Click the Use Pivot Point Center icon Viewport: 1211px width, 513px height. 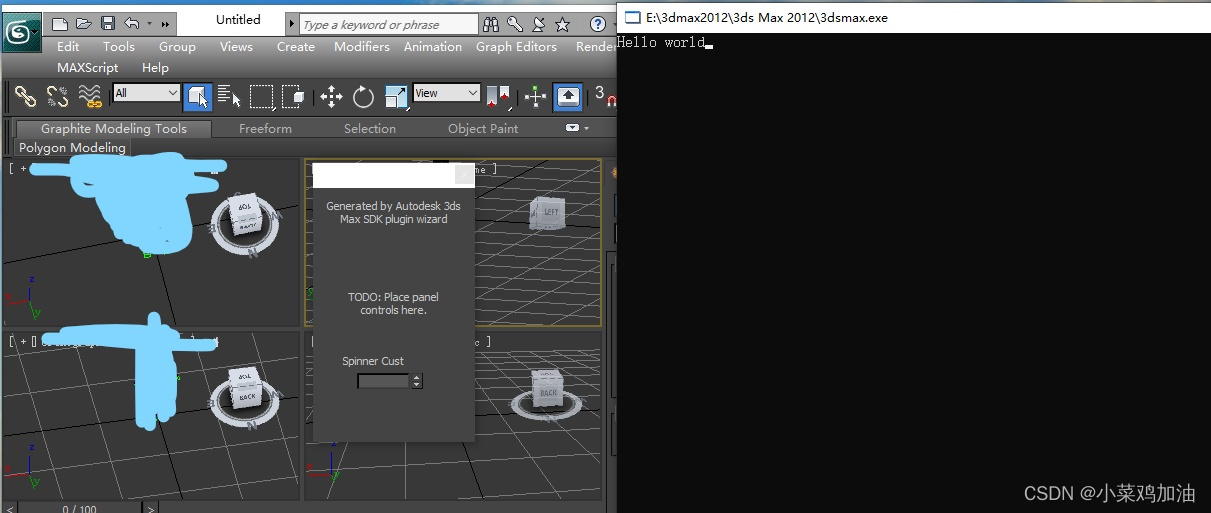[x=497, y=96]
